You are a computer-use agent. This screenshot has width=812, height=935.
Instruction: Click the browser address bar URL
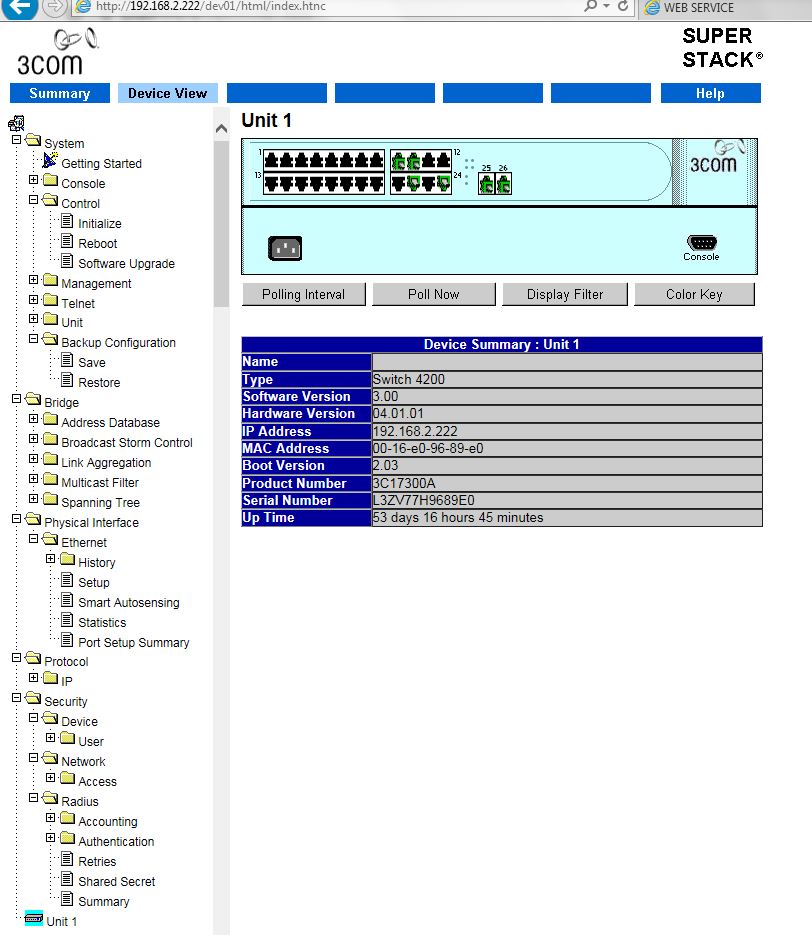[x=210, y=7]
